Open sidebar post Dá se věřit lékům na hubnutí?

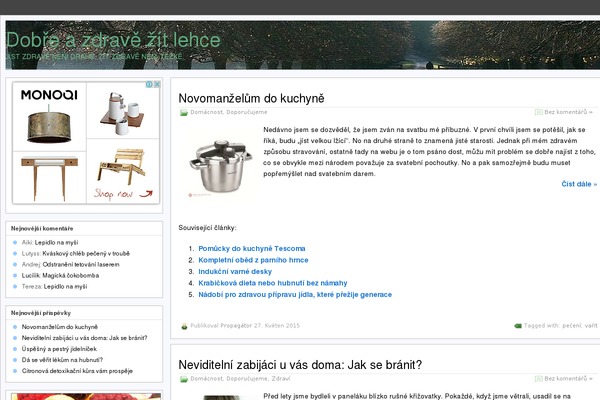62,360
